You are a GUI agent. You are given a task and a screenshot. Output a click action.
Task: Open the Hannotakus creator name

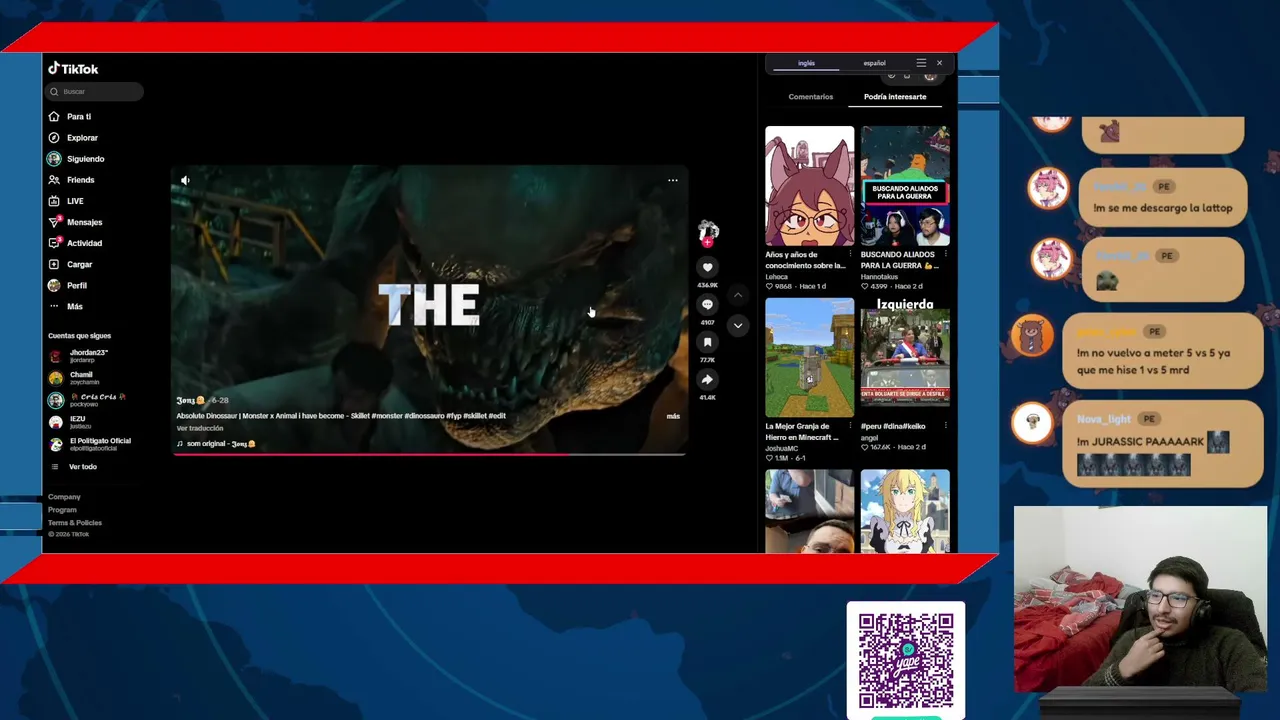[x=879, y=277]
